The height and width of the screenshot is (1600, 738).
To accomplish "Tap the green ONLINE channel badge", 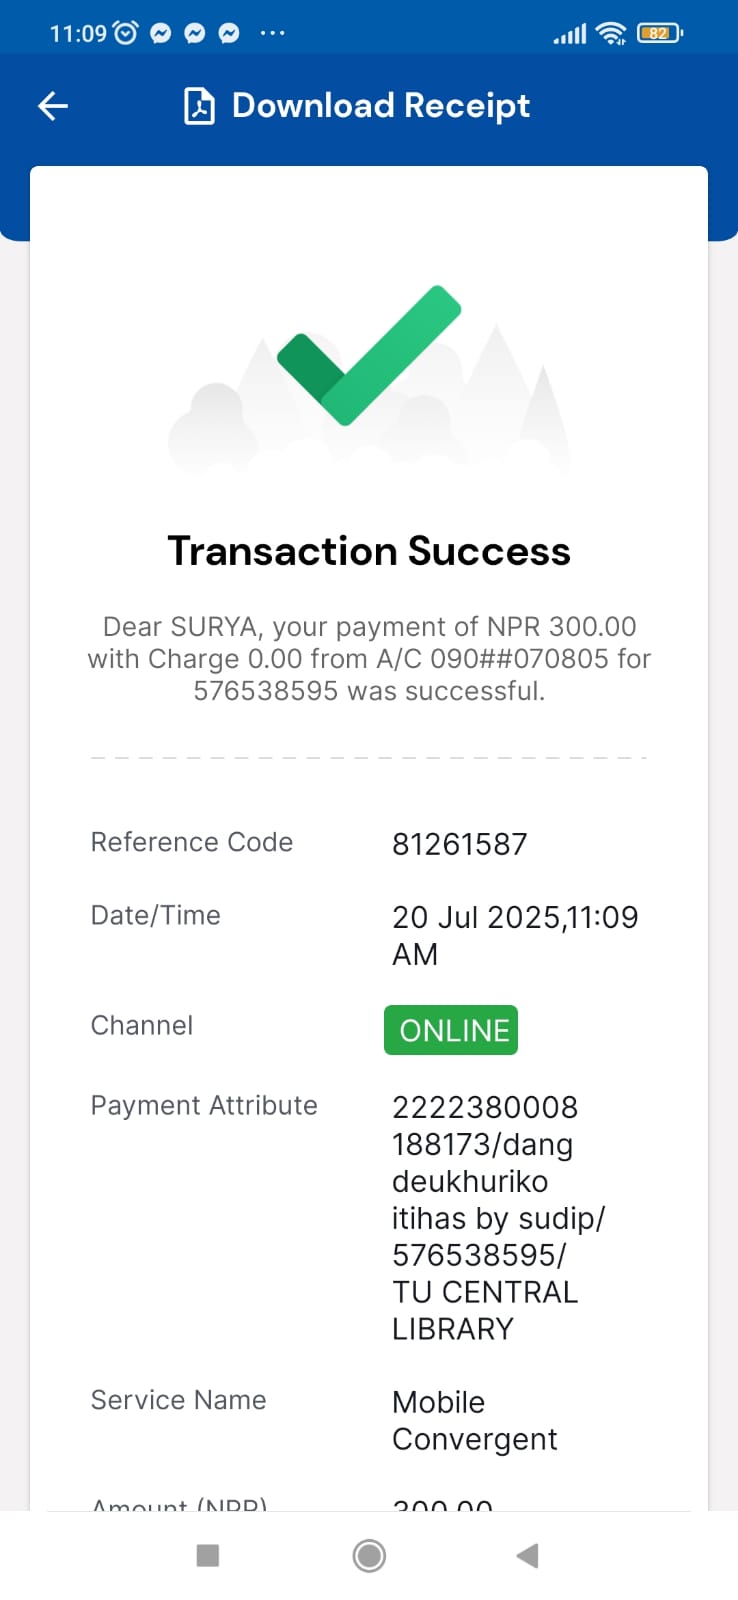I will point(451,1030).
